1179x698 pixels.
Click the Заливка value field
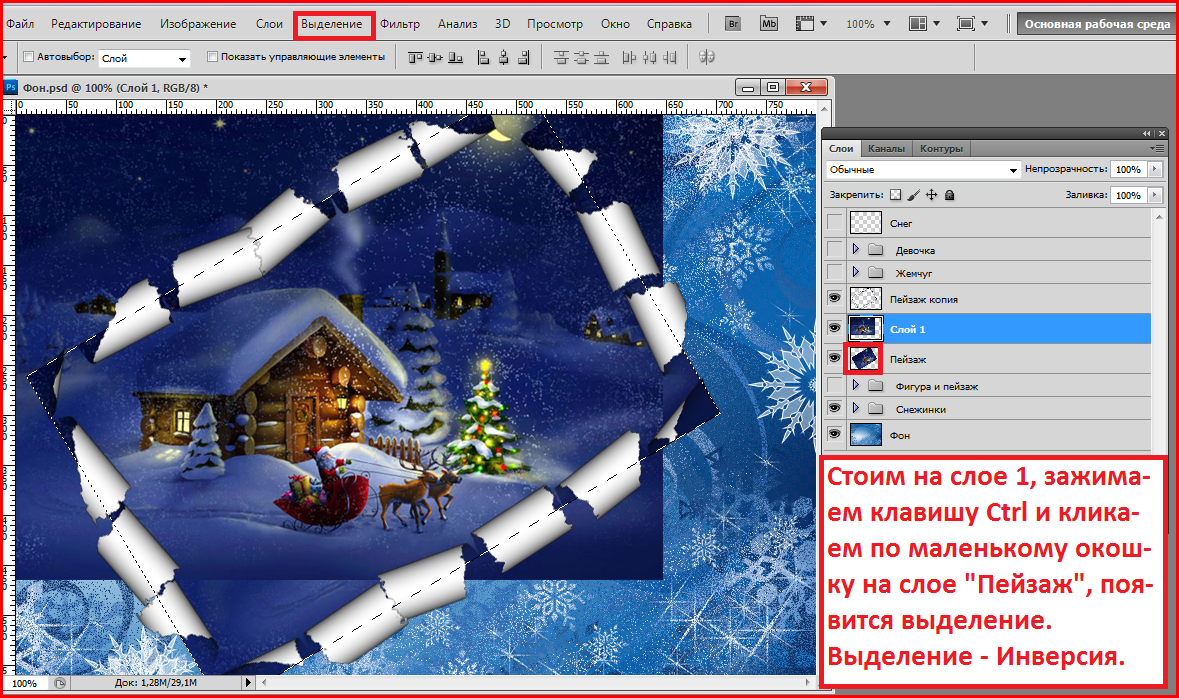pyautogui.click(x=1129, y=195)
